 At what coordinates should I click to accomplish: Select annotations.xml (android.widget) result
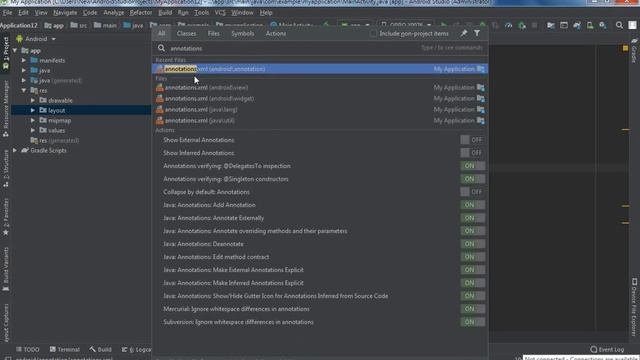(320, 98)
